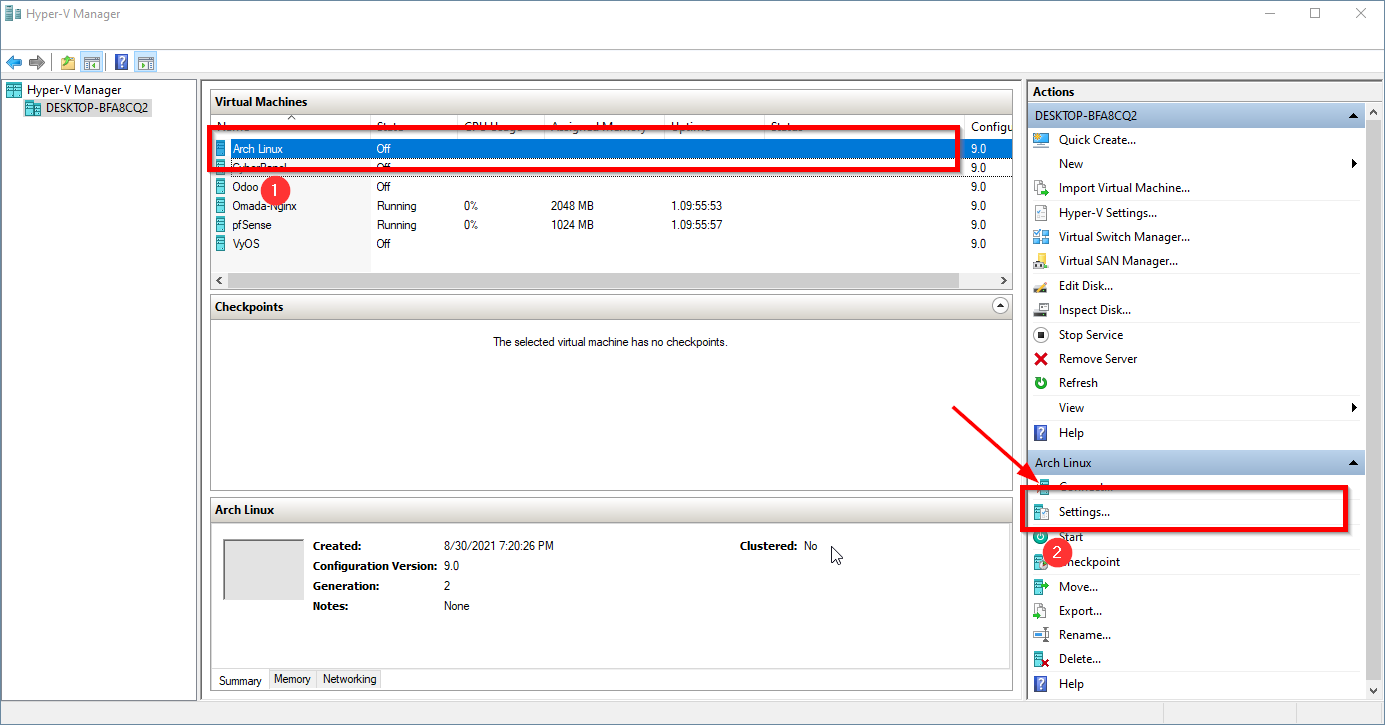Image resolution: width=1385 pixels, height=725 pixels.
Task: Click the green Refresh icon
Action: click(1041, 383)
